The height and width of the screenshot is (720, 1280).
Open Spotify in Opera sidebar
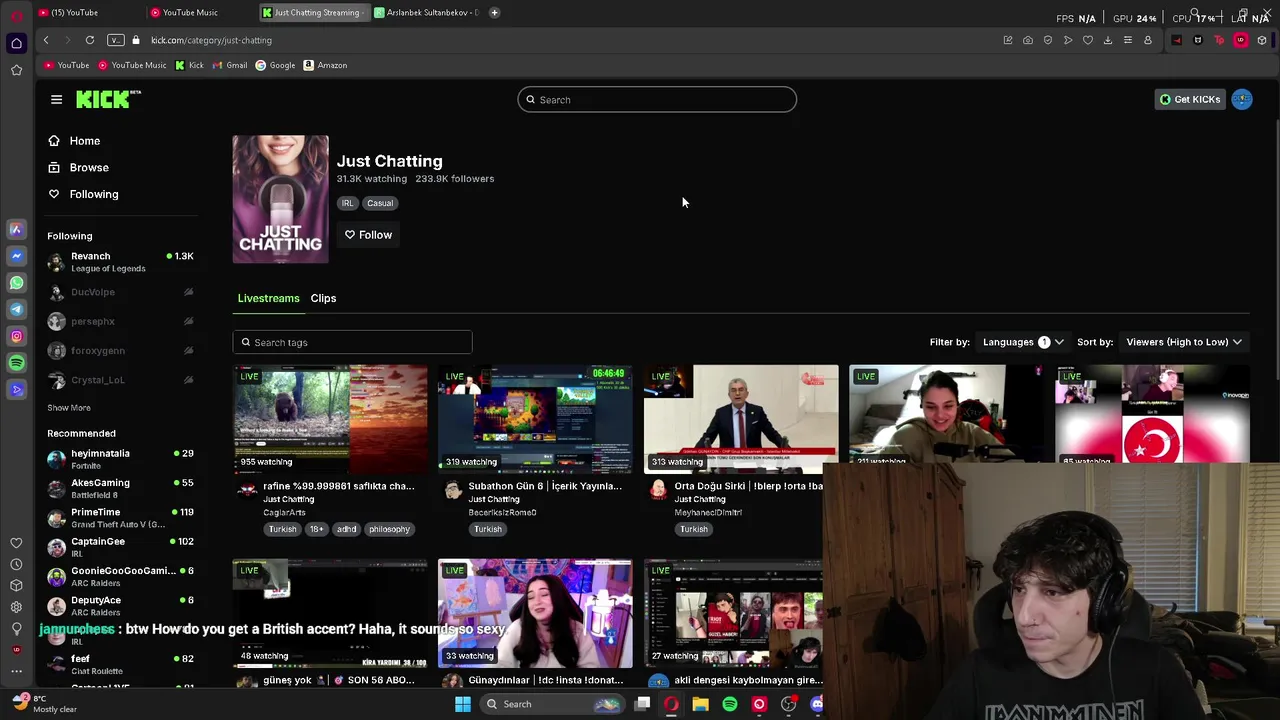[x=16, y=363]
